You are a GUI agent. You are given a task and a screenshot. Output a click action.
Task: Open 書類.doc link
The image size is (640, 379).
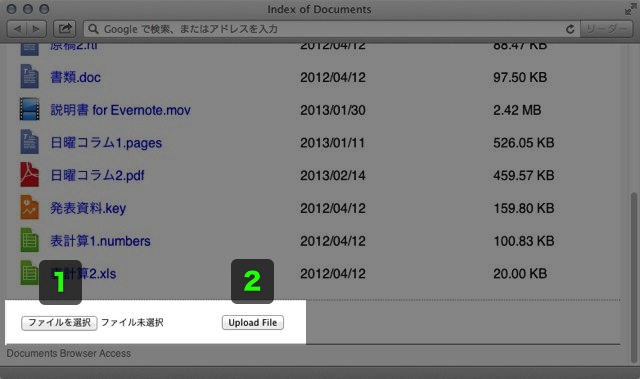(x=76, y=77)
